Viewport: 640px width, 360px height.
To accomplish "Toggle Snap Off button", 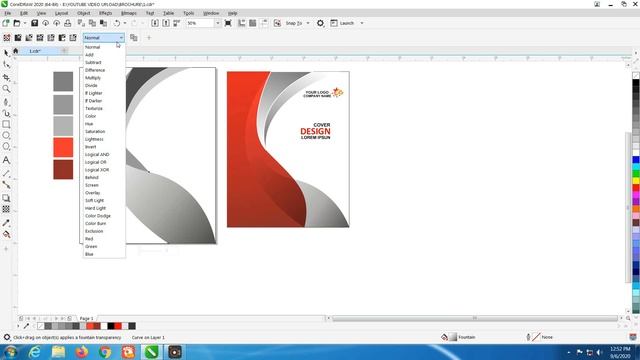I will [x=277, y=23].
